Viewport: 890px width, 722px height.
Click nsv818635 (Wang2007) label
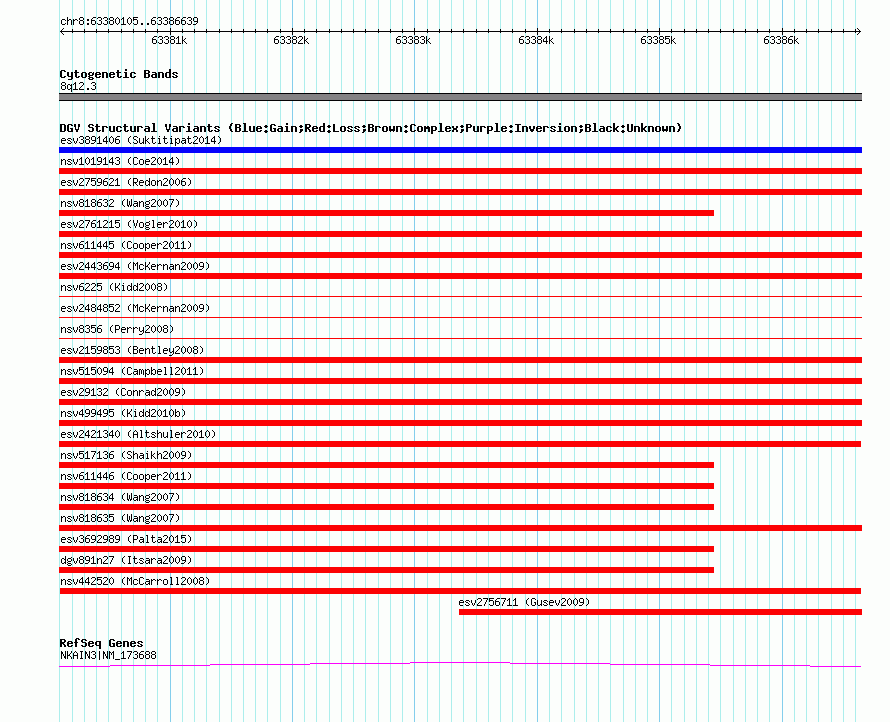pyautogui.click(x=120, y=518)
